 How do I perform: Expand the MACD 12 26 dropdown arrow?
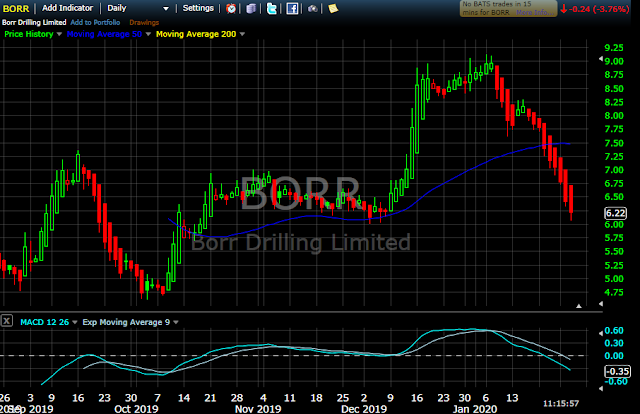75,323
